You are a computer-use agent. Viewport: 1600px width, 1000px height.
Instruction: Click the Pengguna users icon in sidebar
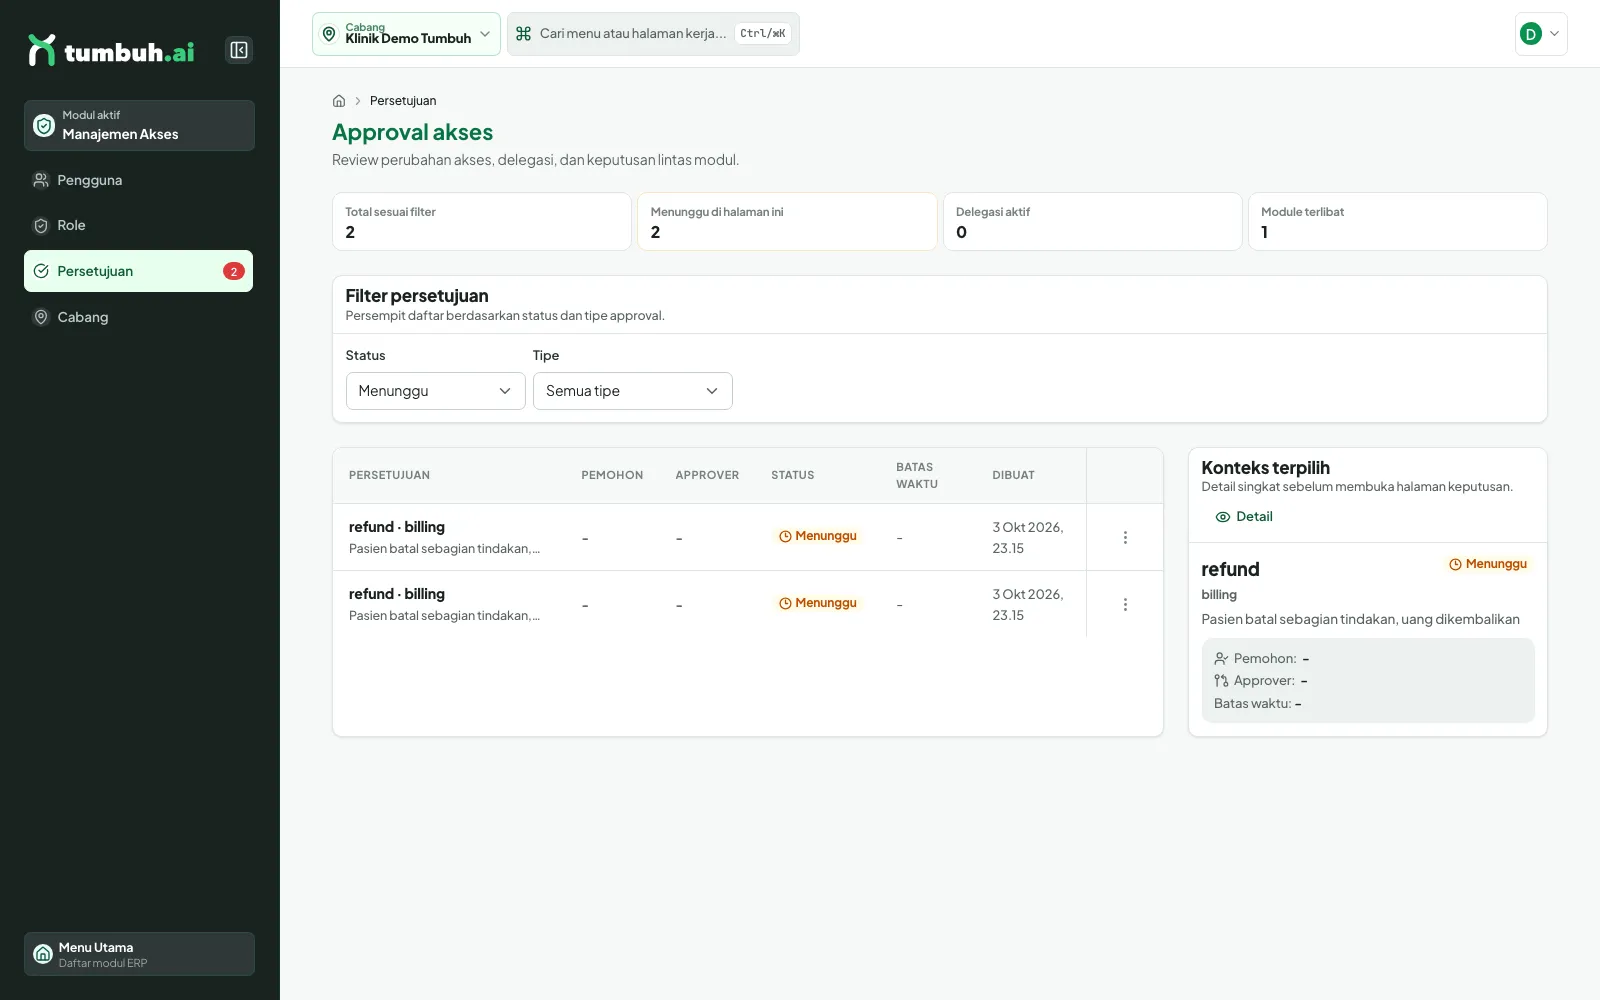click(x=41, y=180)
